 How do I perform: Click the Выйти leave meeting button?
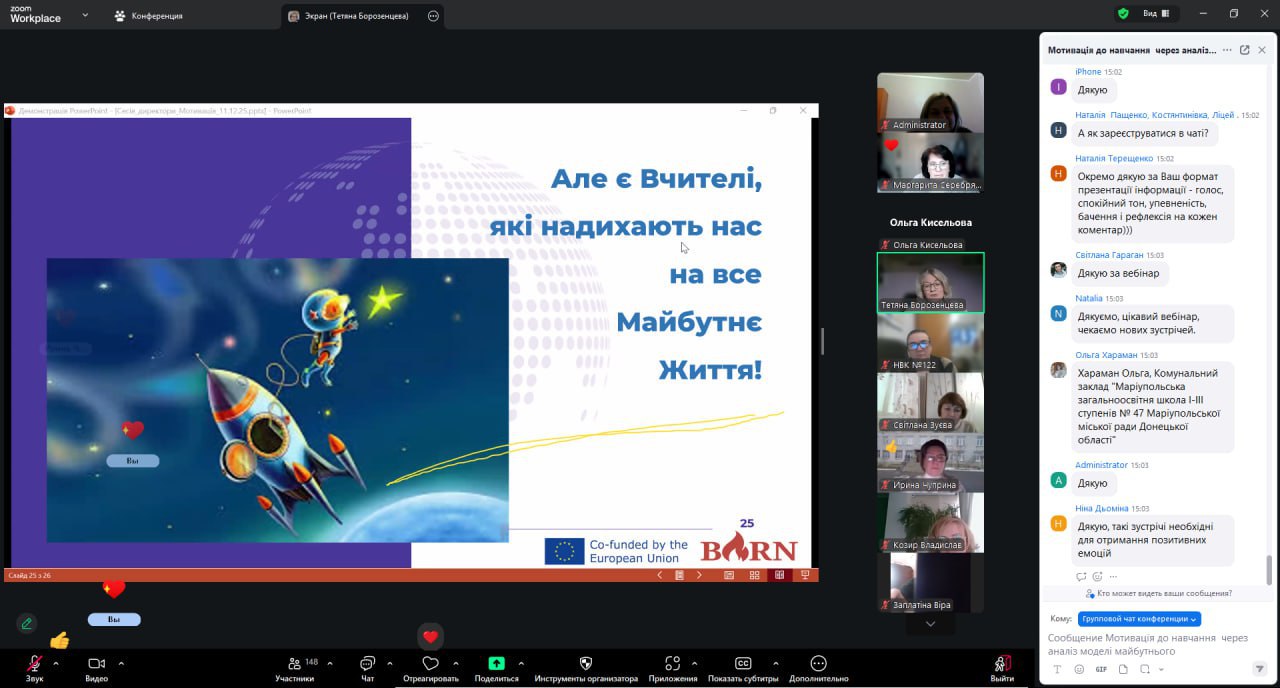[1001, 666]
